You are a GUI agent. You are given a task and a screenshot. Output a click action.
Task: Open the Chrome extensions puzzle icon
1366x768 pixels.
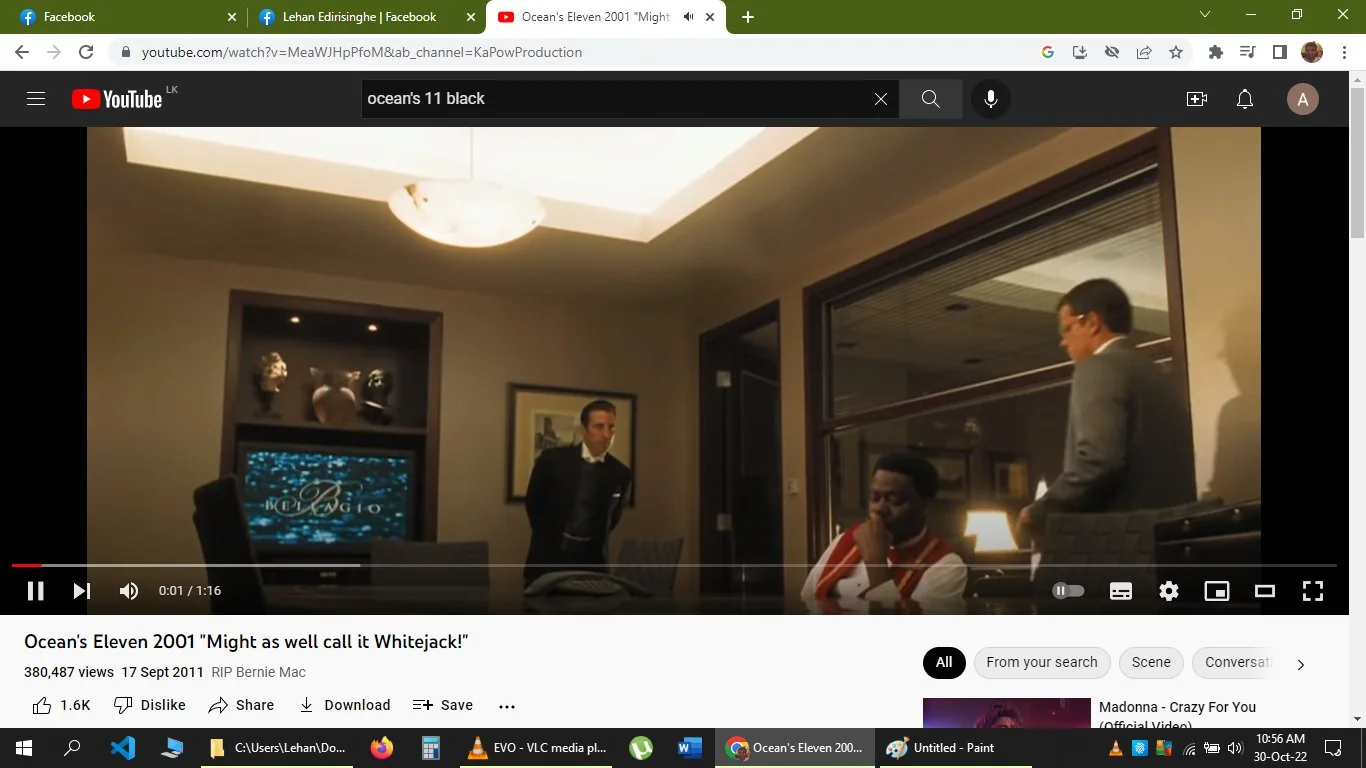1216,52
